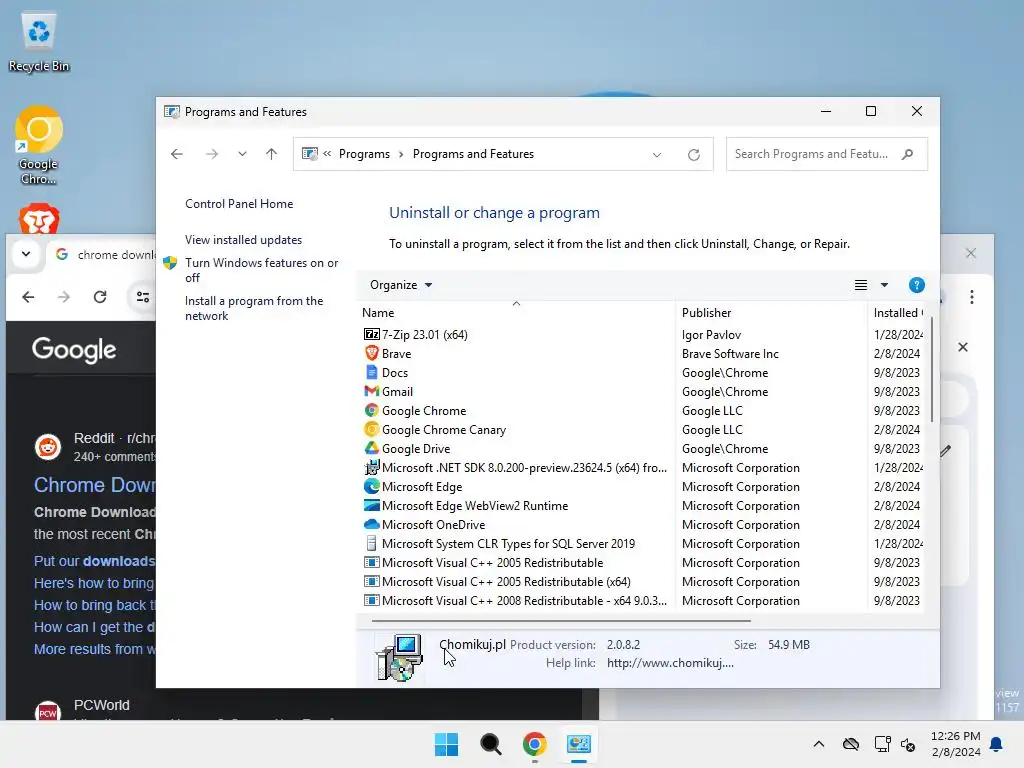1024x768 pixels.
Task: Click the Google logo in Chrome window
Action: 74,350
